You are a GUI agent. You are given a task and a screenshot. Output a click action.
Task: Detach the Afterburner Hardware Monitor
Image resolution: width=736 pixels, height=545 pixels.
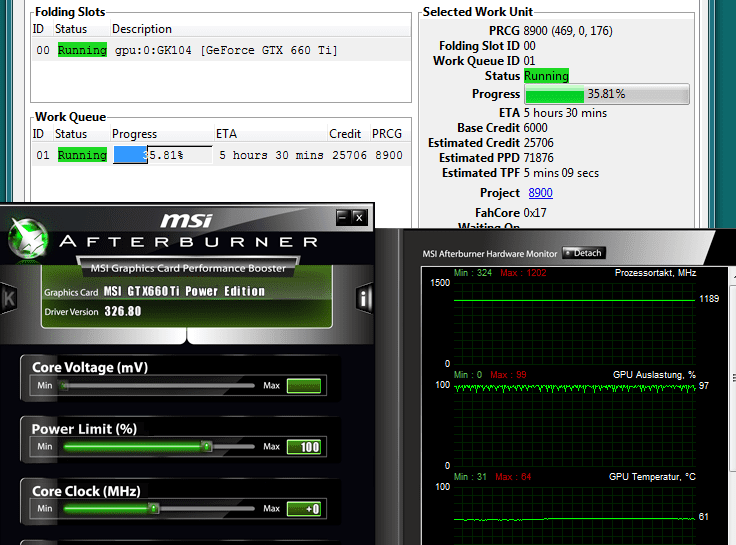click(x=584, y=253)
